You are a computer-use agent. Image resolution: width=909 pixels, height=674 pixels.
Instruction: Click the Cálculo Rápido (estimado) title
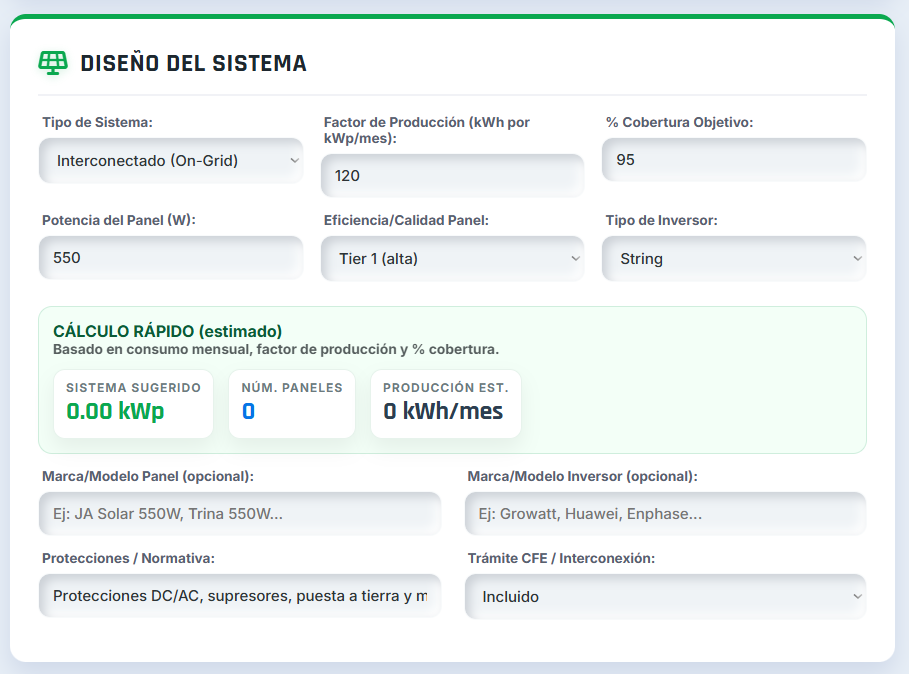[167, 331]
